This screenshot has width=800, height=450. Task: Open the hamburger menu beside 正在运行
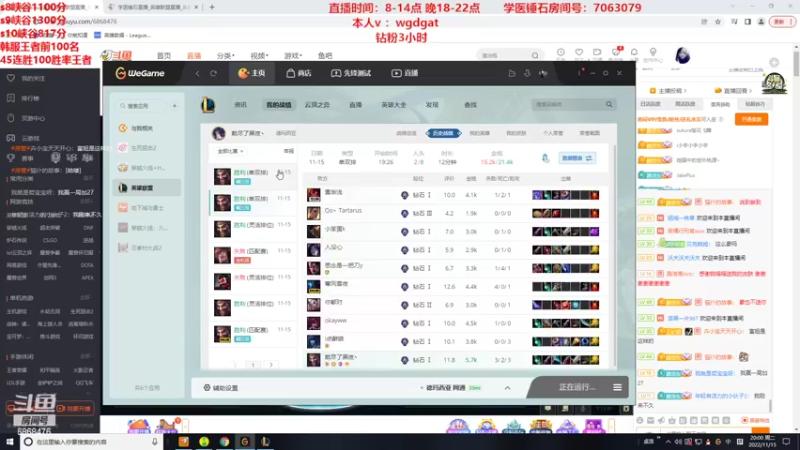point(617,387)
